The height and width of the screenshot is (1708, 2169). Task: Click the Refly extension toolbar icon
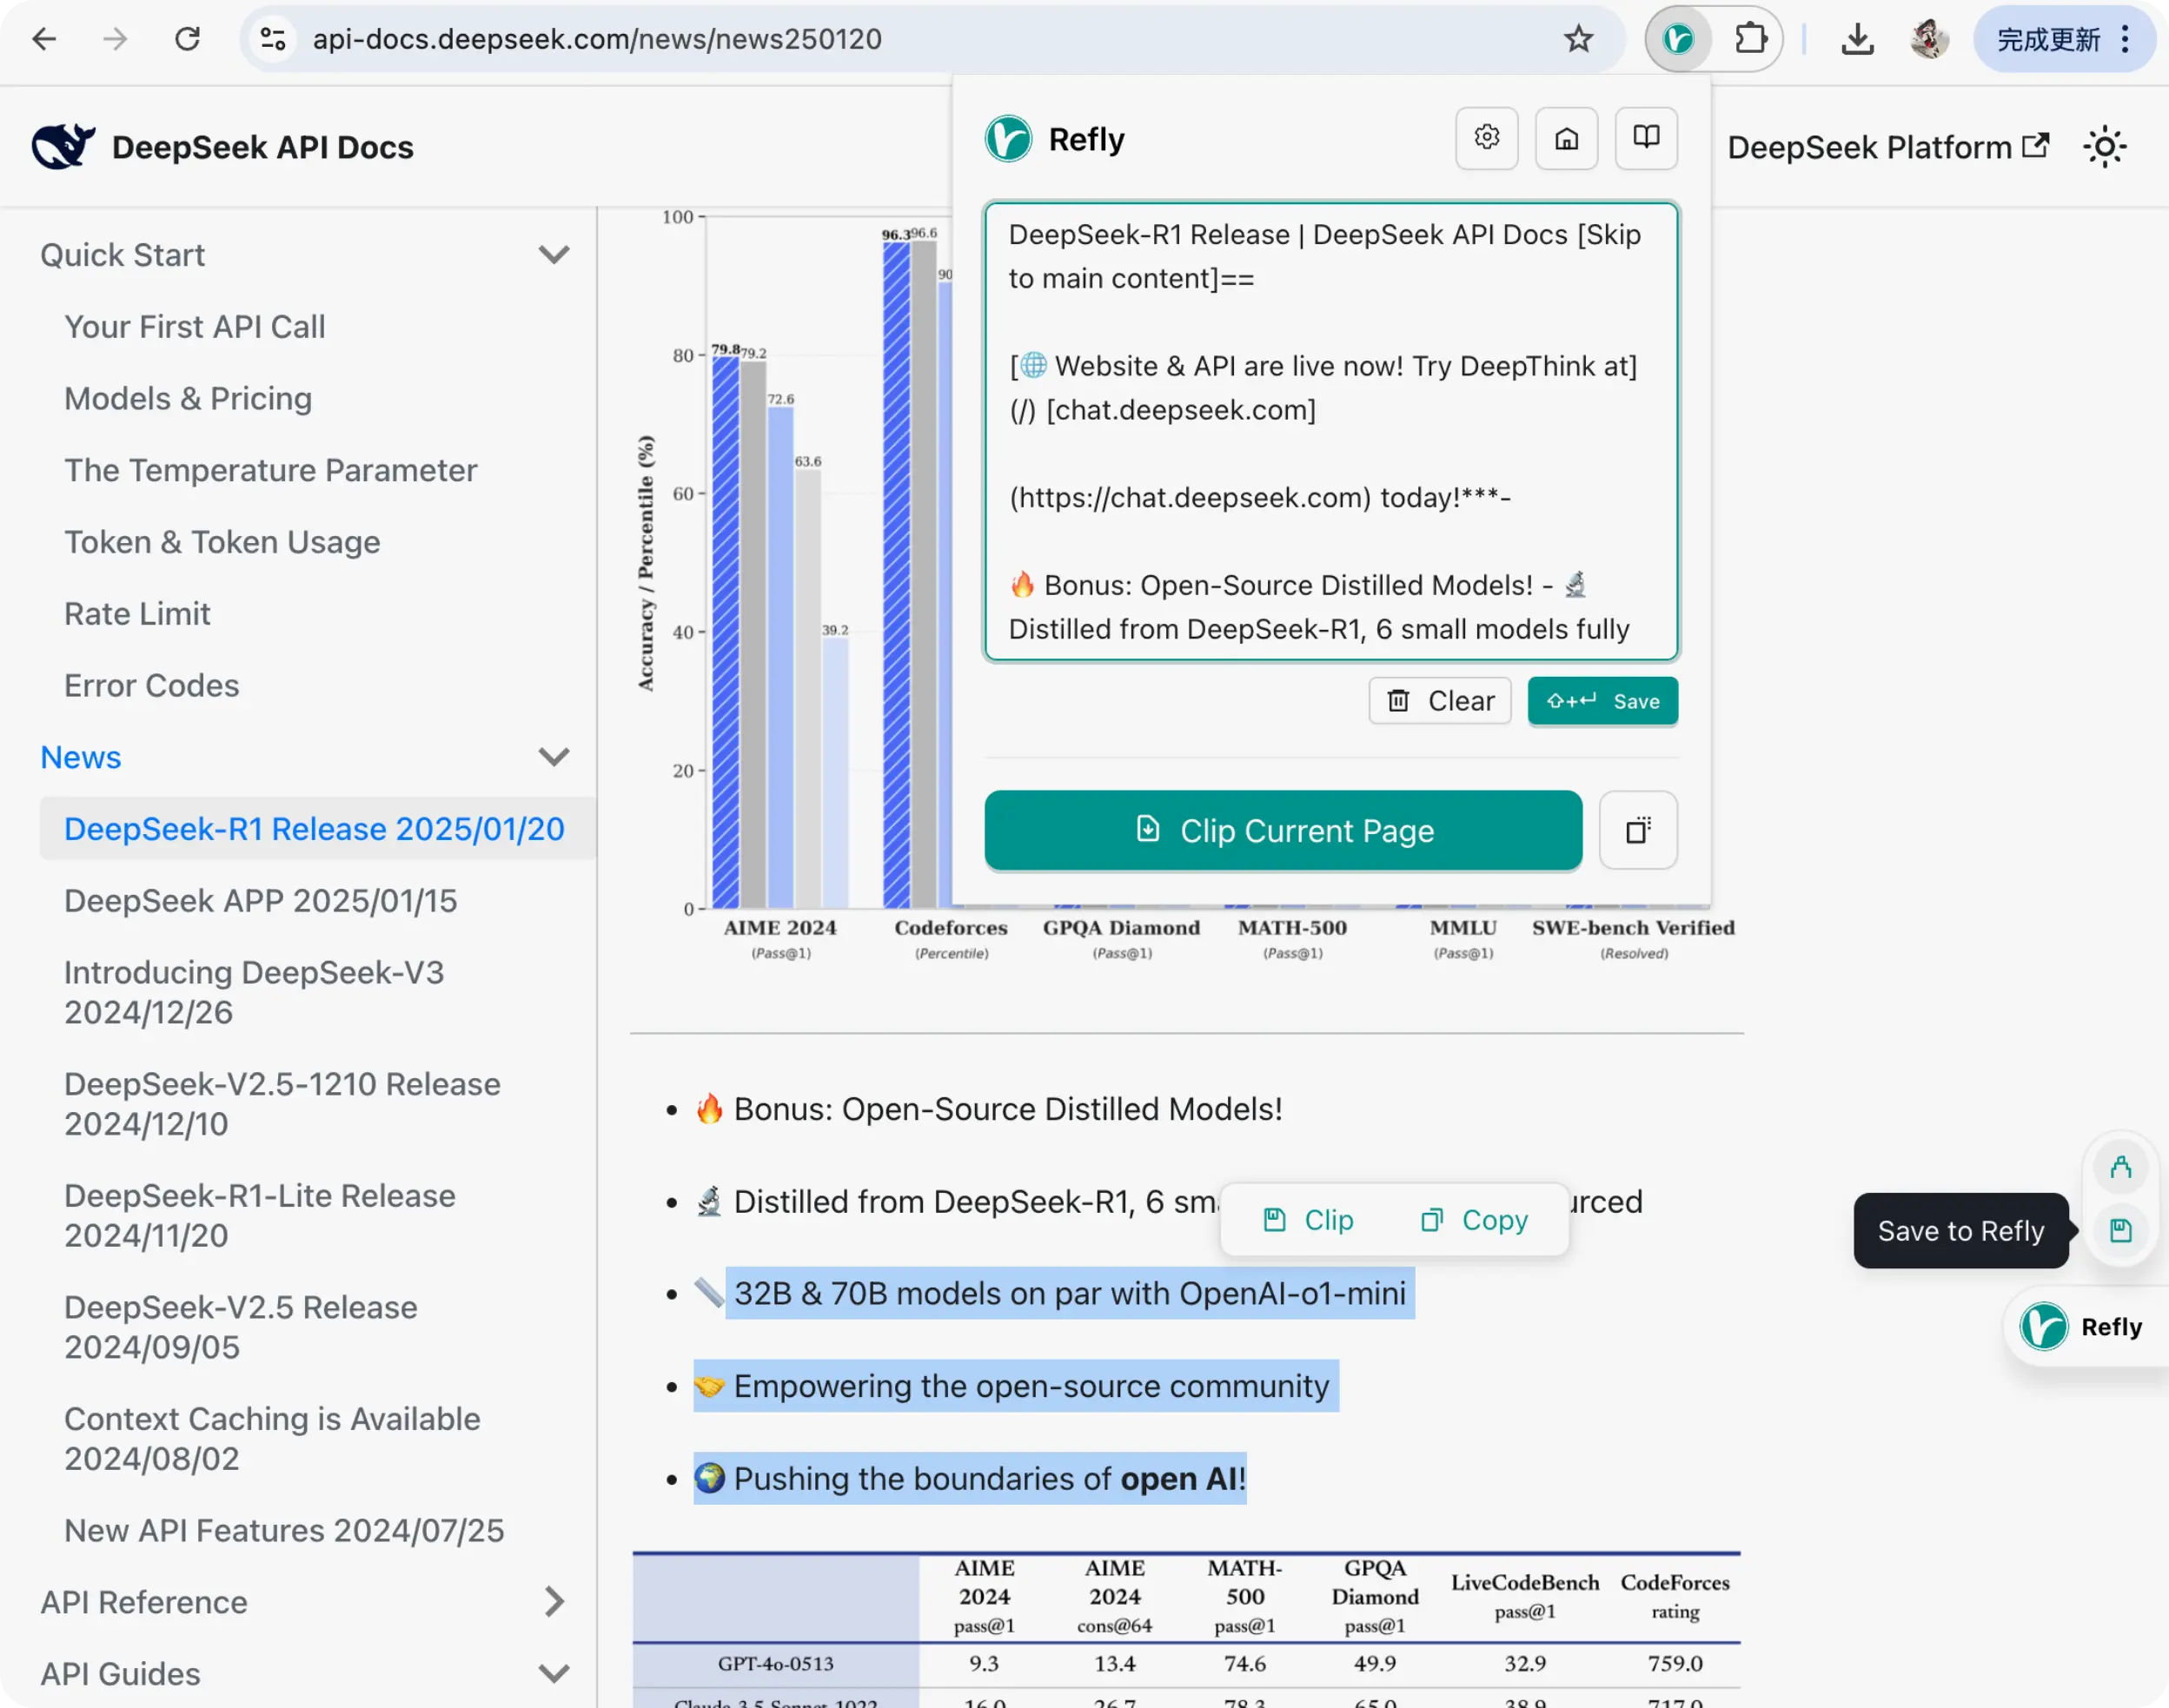[x=1678, y=40]
